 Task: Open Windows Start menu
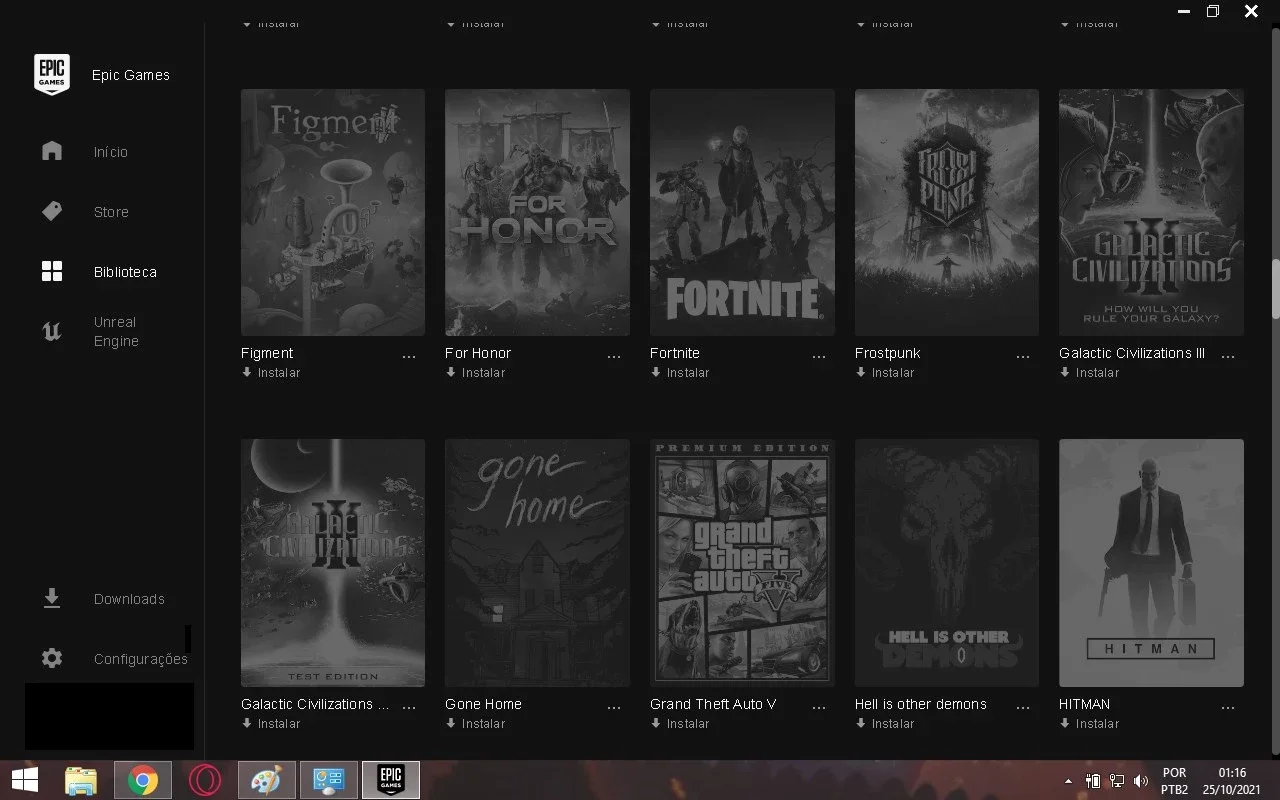point(25,780)
